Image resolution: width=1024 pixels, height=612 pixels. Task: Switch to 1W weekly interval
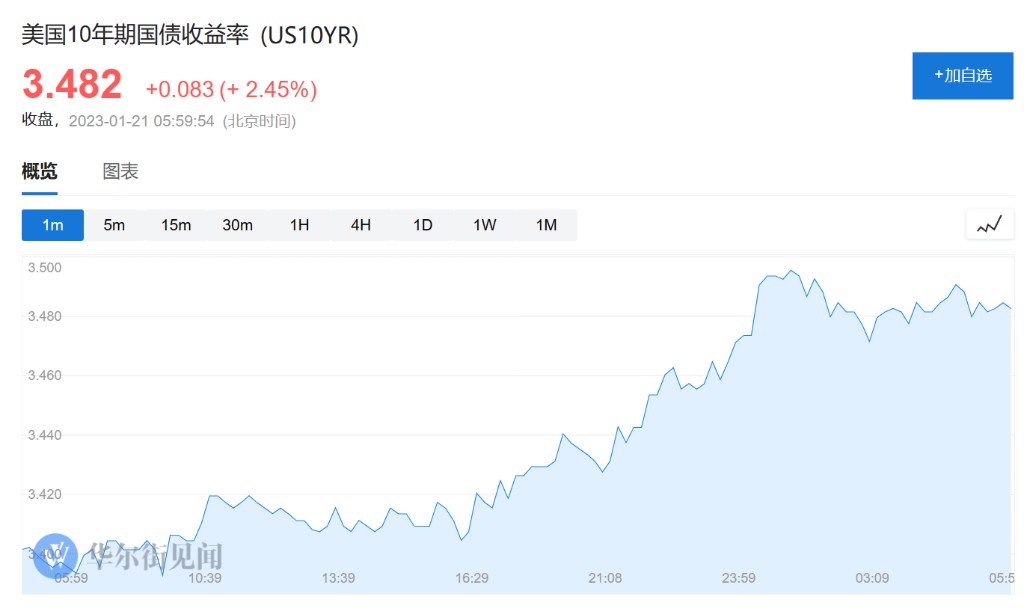coord(484,225)
